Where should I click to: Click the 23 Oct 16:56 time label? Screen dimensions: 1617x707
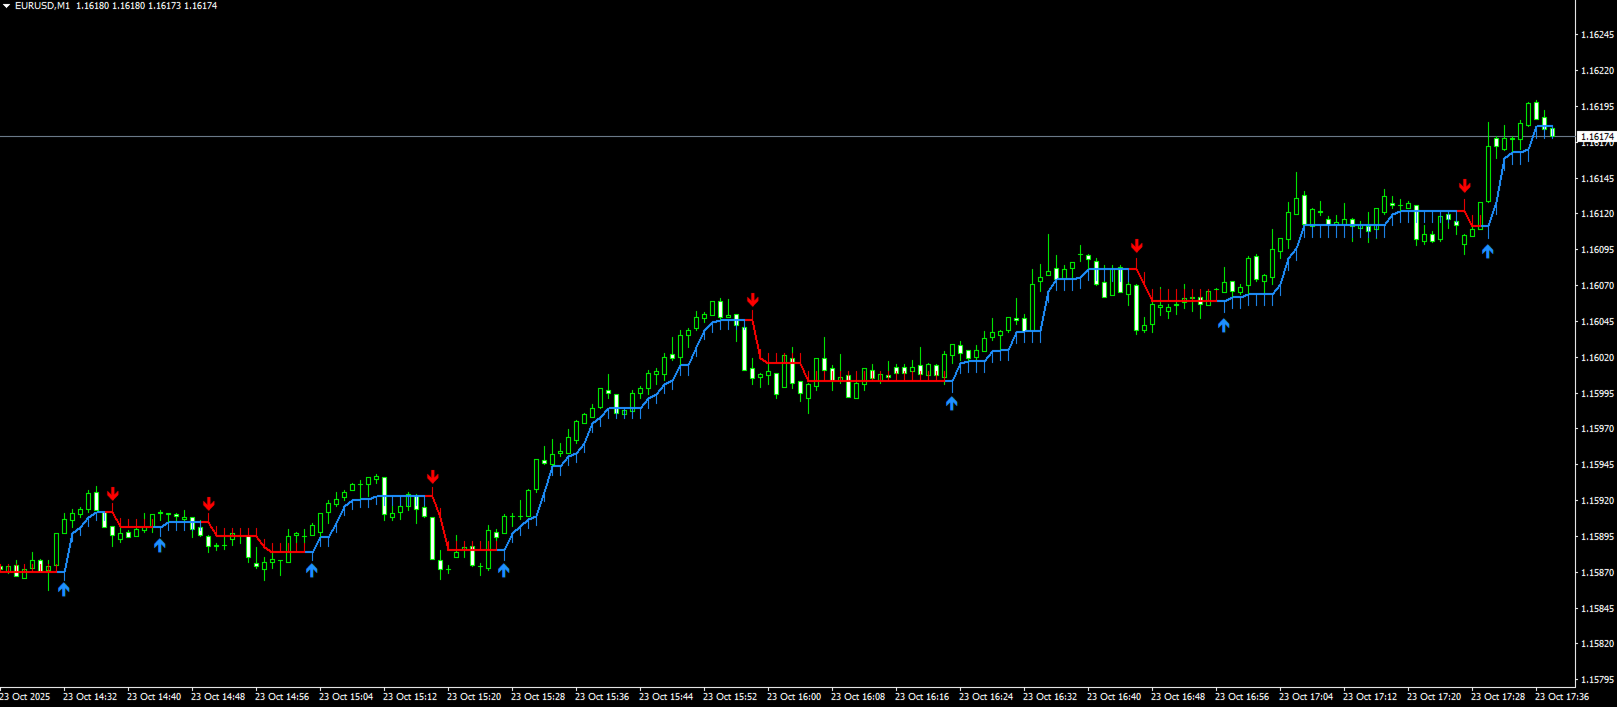click(x=1242, y=697)
